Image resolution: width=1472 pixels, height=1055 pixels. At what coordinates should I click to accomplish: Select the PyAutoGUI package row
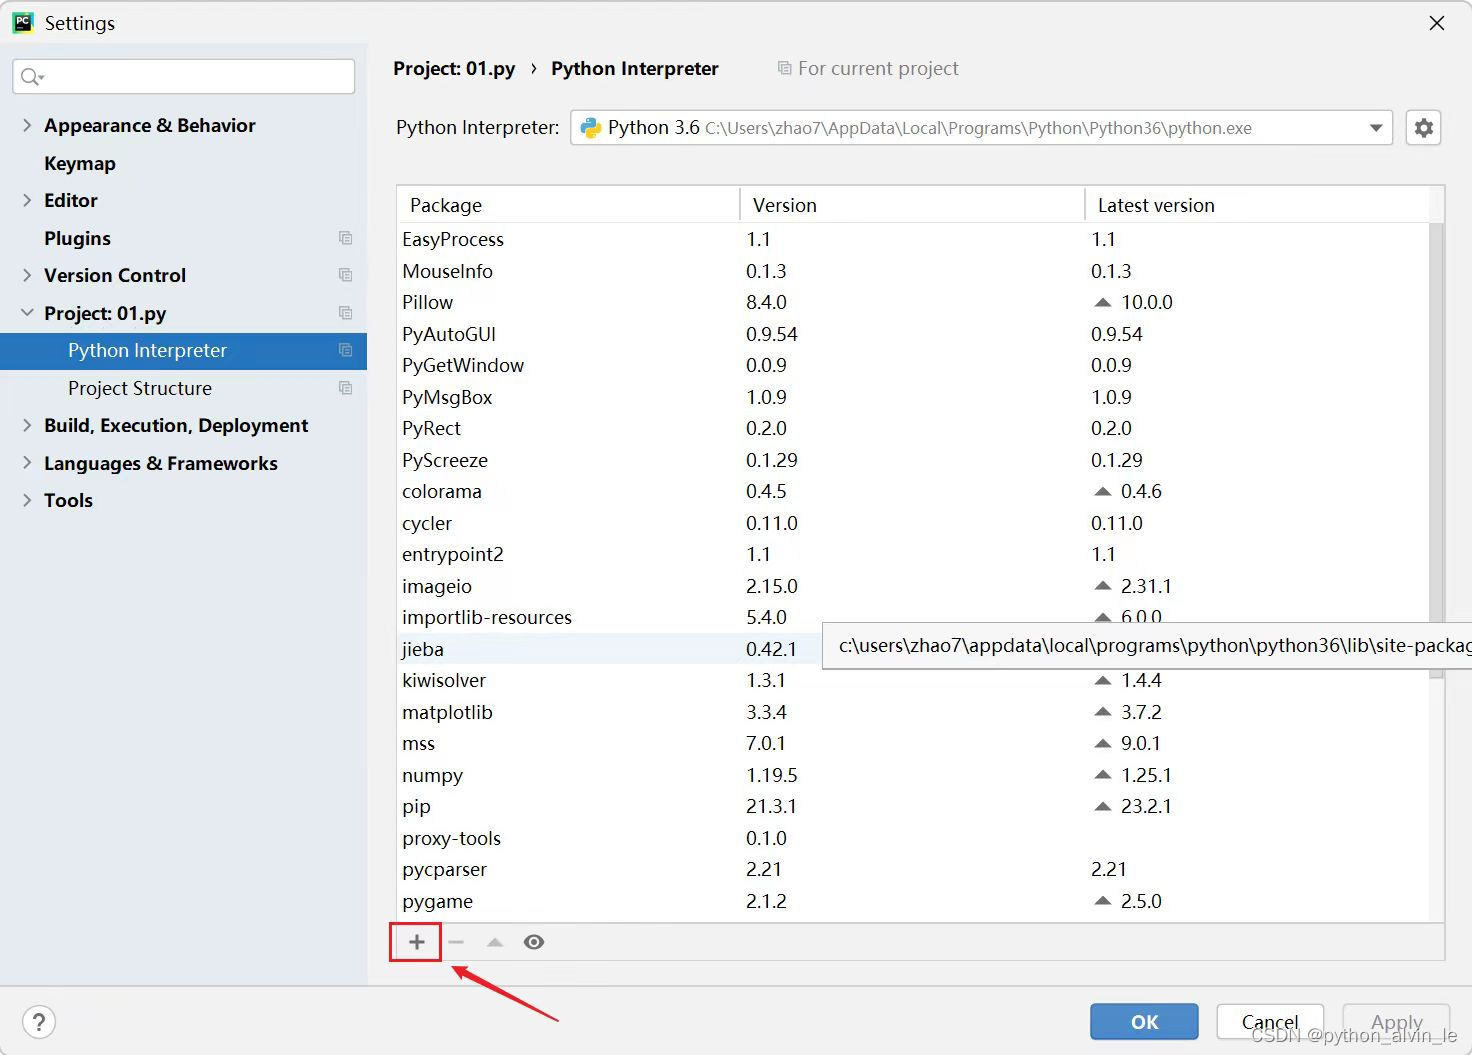(913, 334)
